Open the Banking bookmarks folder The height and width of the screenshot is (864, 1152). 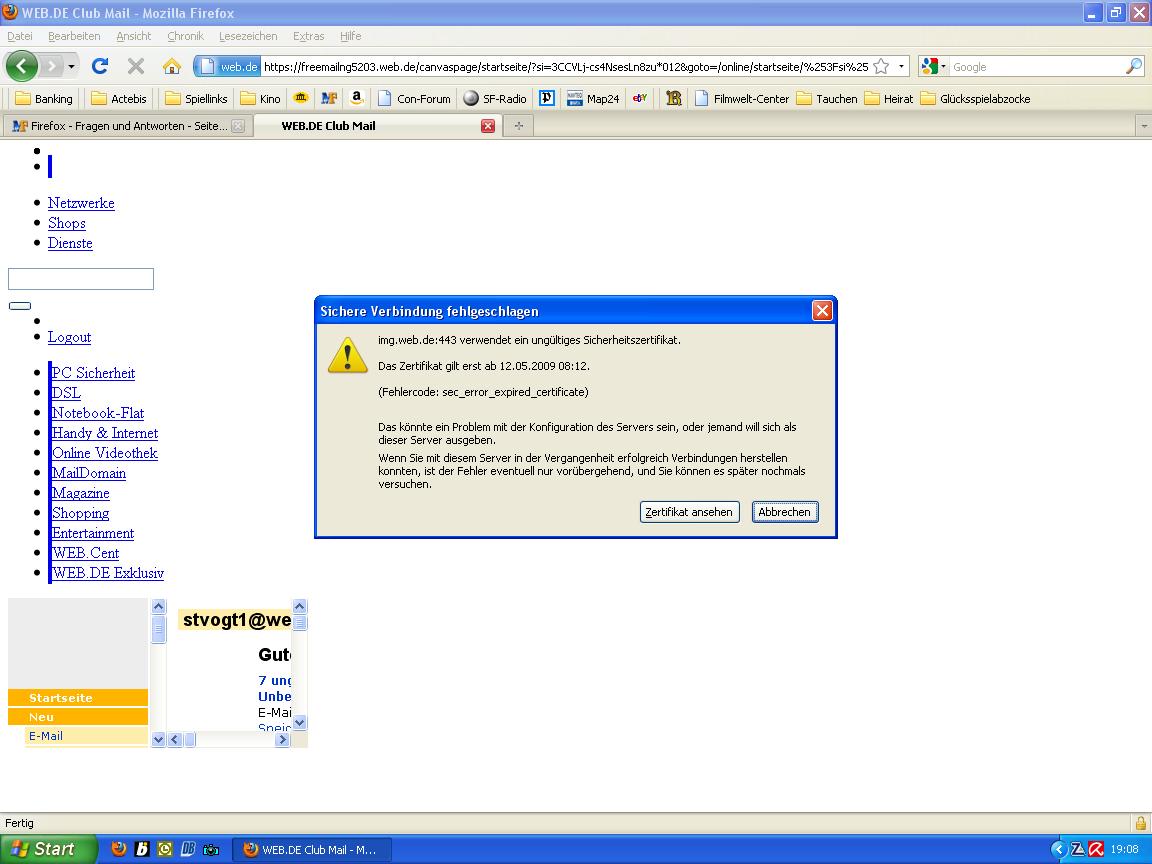pyautogui.click(x=44, y=98)
